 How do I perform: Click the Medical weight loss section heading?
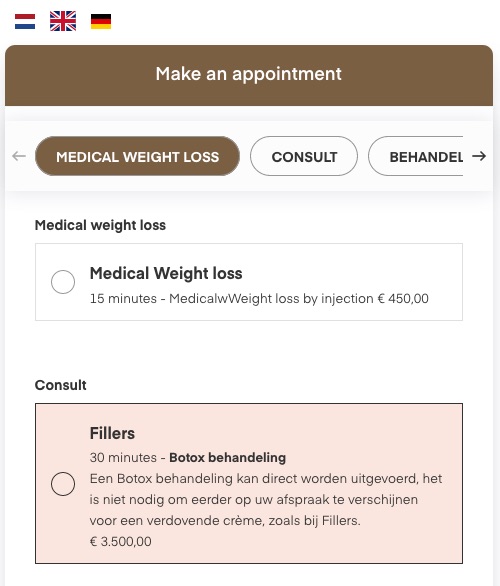100,225
